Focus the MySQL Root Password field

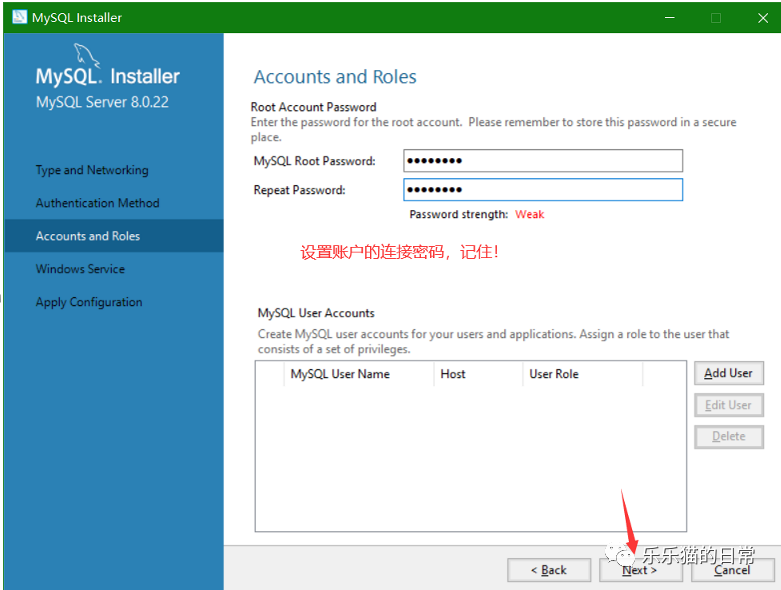coord(543,161)
